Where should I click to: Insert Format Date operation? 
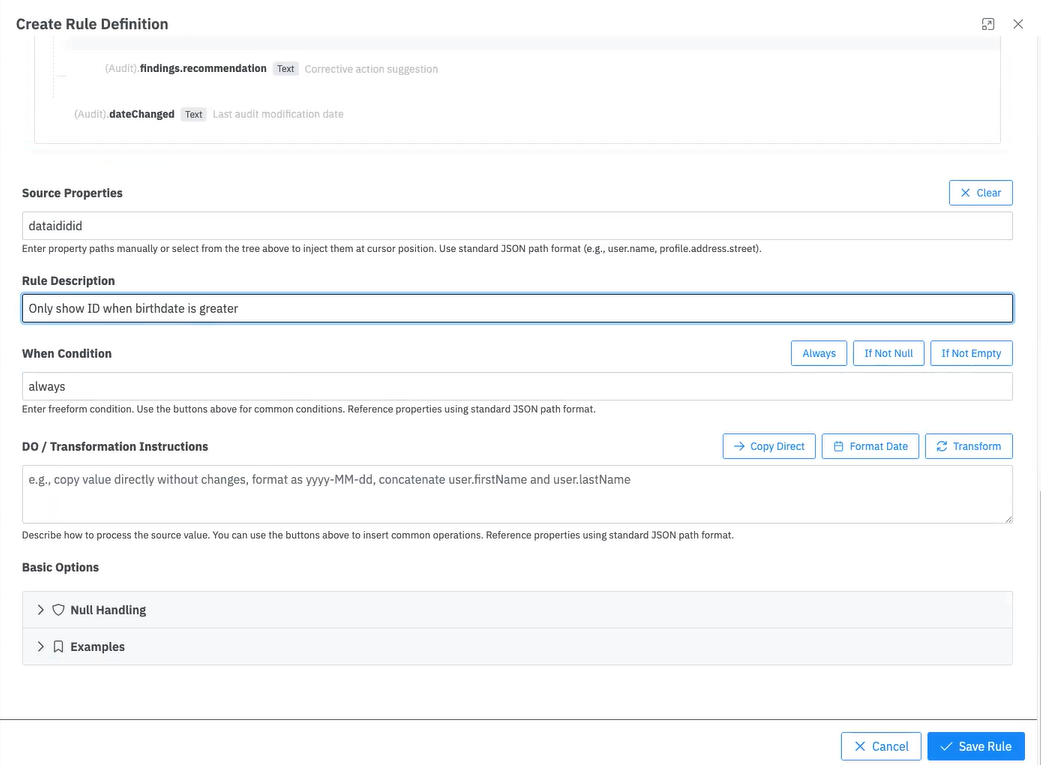[870, 446]
